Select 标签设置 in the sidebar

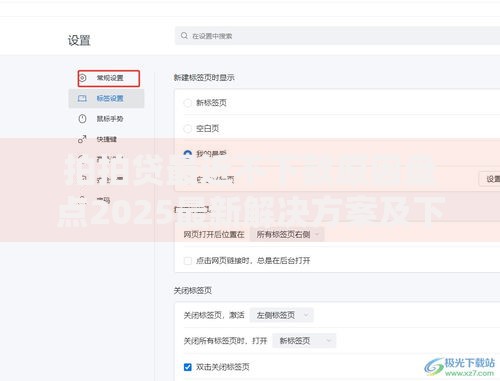coord(106,98)
